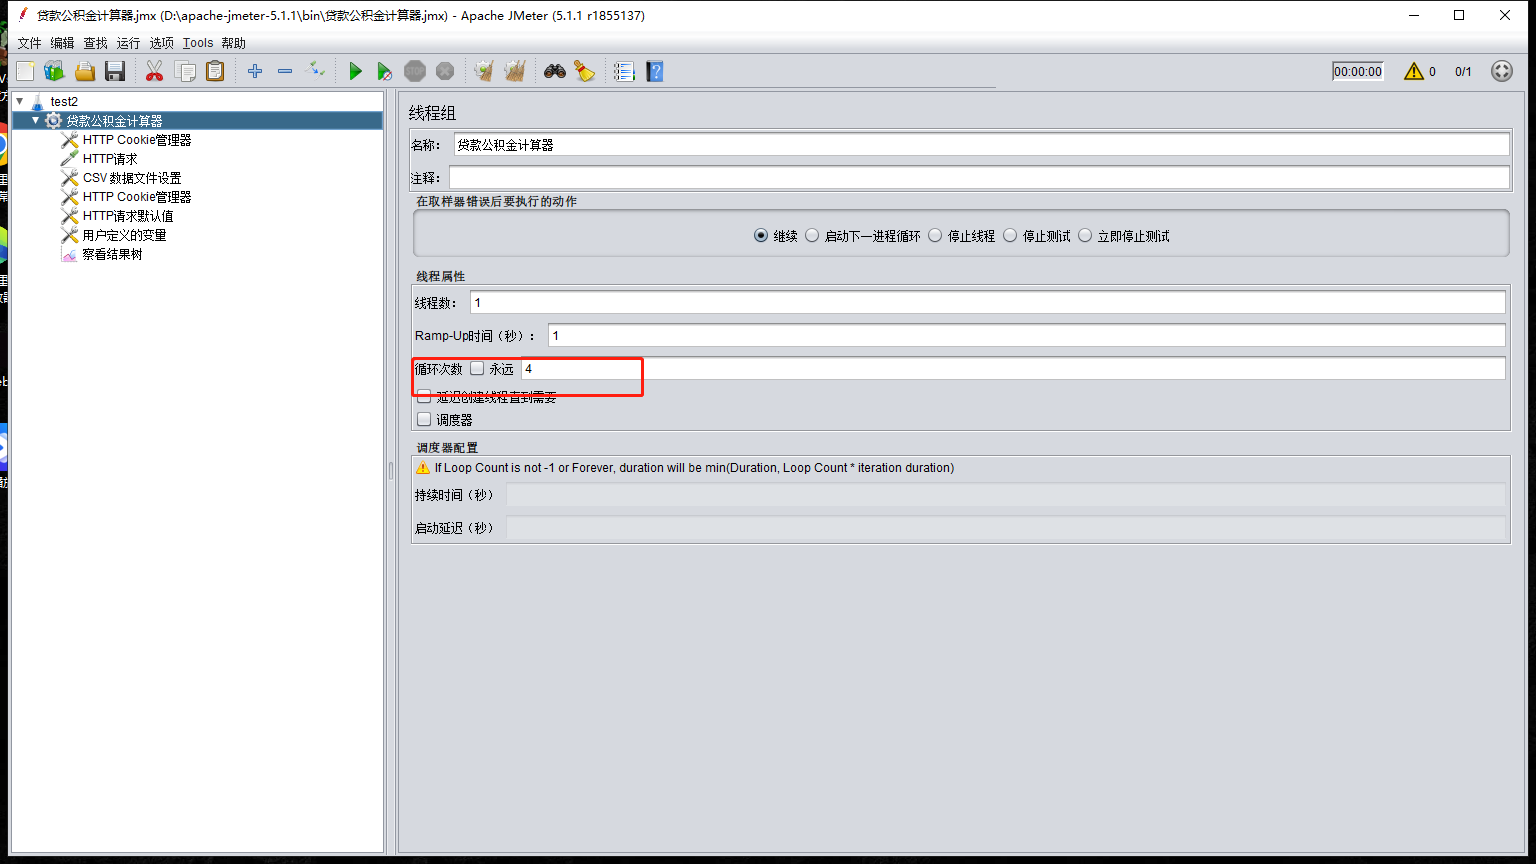Click the Toggle enable/disable icon
Image resolution: width=1536 pixels, height=864 pixels.
click(x=315, y=71)
